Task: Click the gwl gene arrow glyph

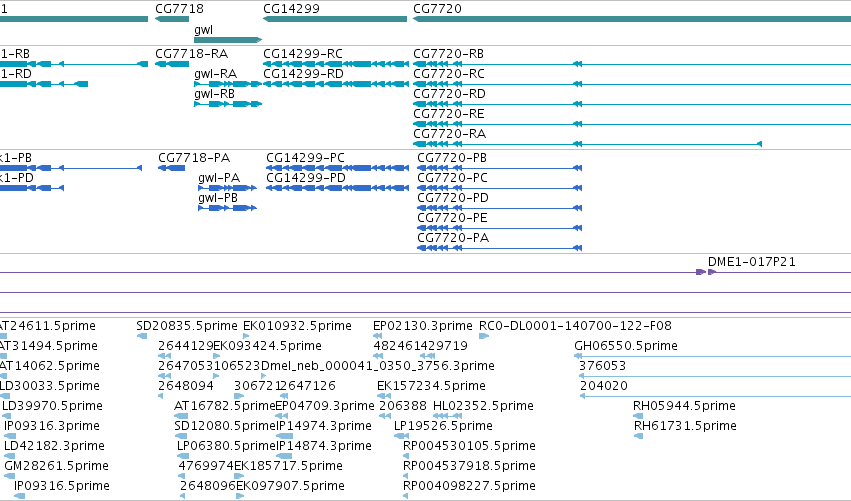Action: coord(228,40)
